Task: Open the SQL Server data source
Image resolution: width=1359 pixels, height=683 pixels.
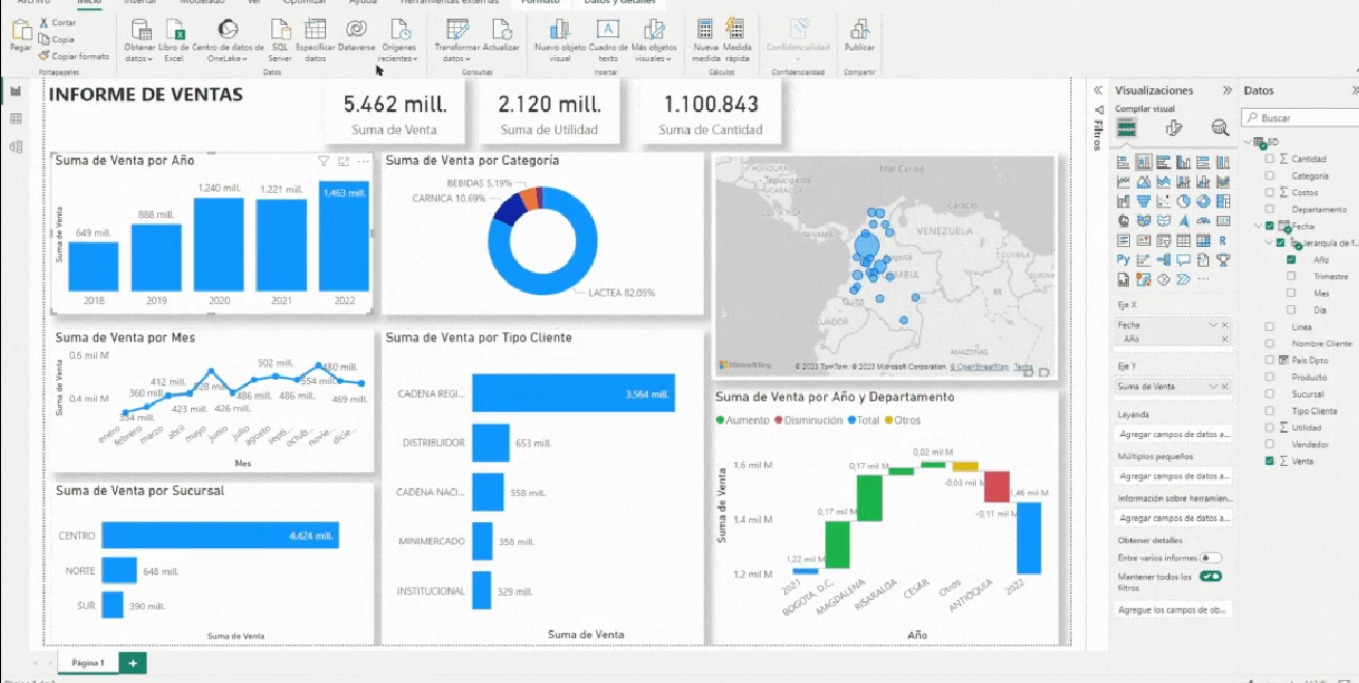Action: [x=279, y=31]
